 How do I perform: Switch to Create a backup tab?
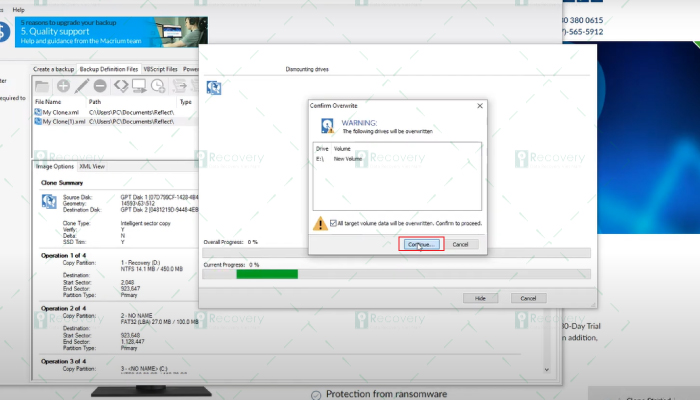53,69
